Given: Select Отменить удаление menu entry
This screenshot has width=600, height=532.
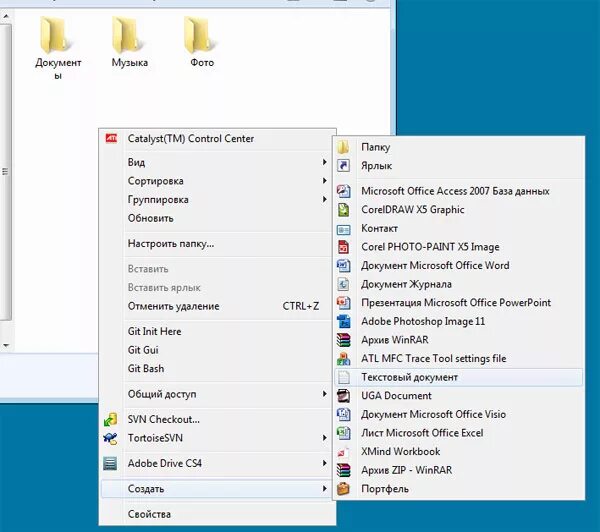Looking at the screenshot, I should (217, 306).
